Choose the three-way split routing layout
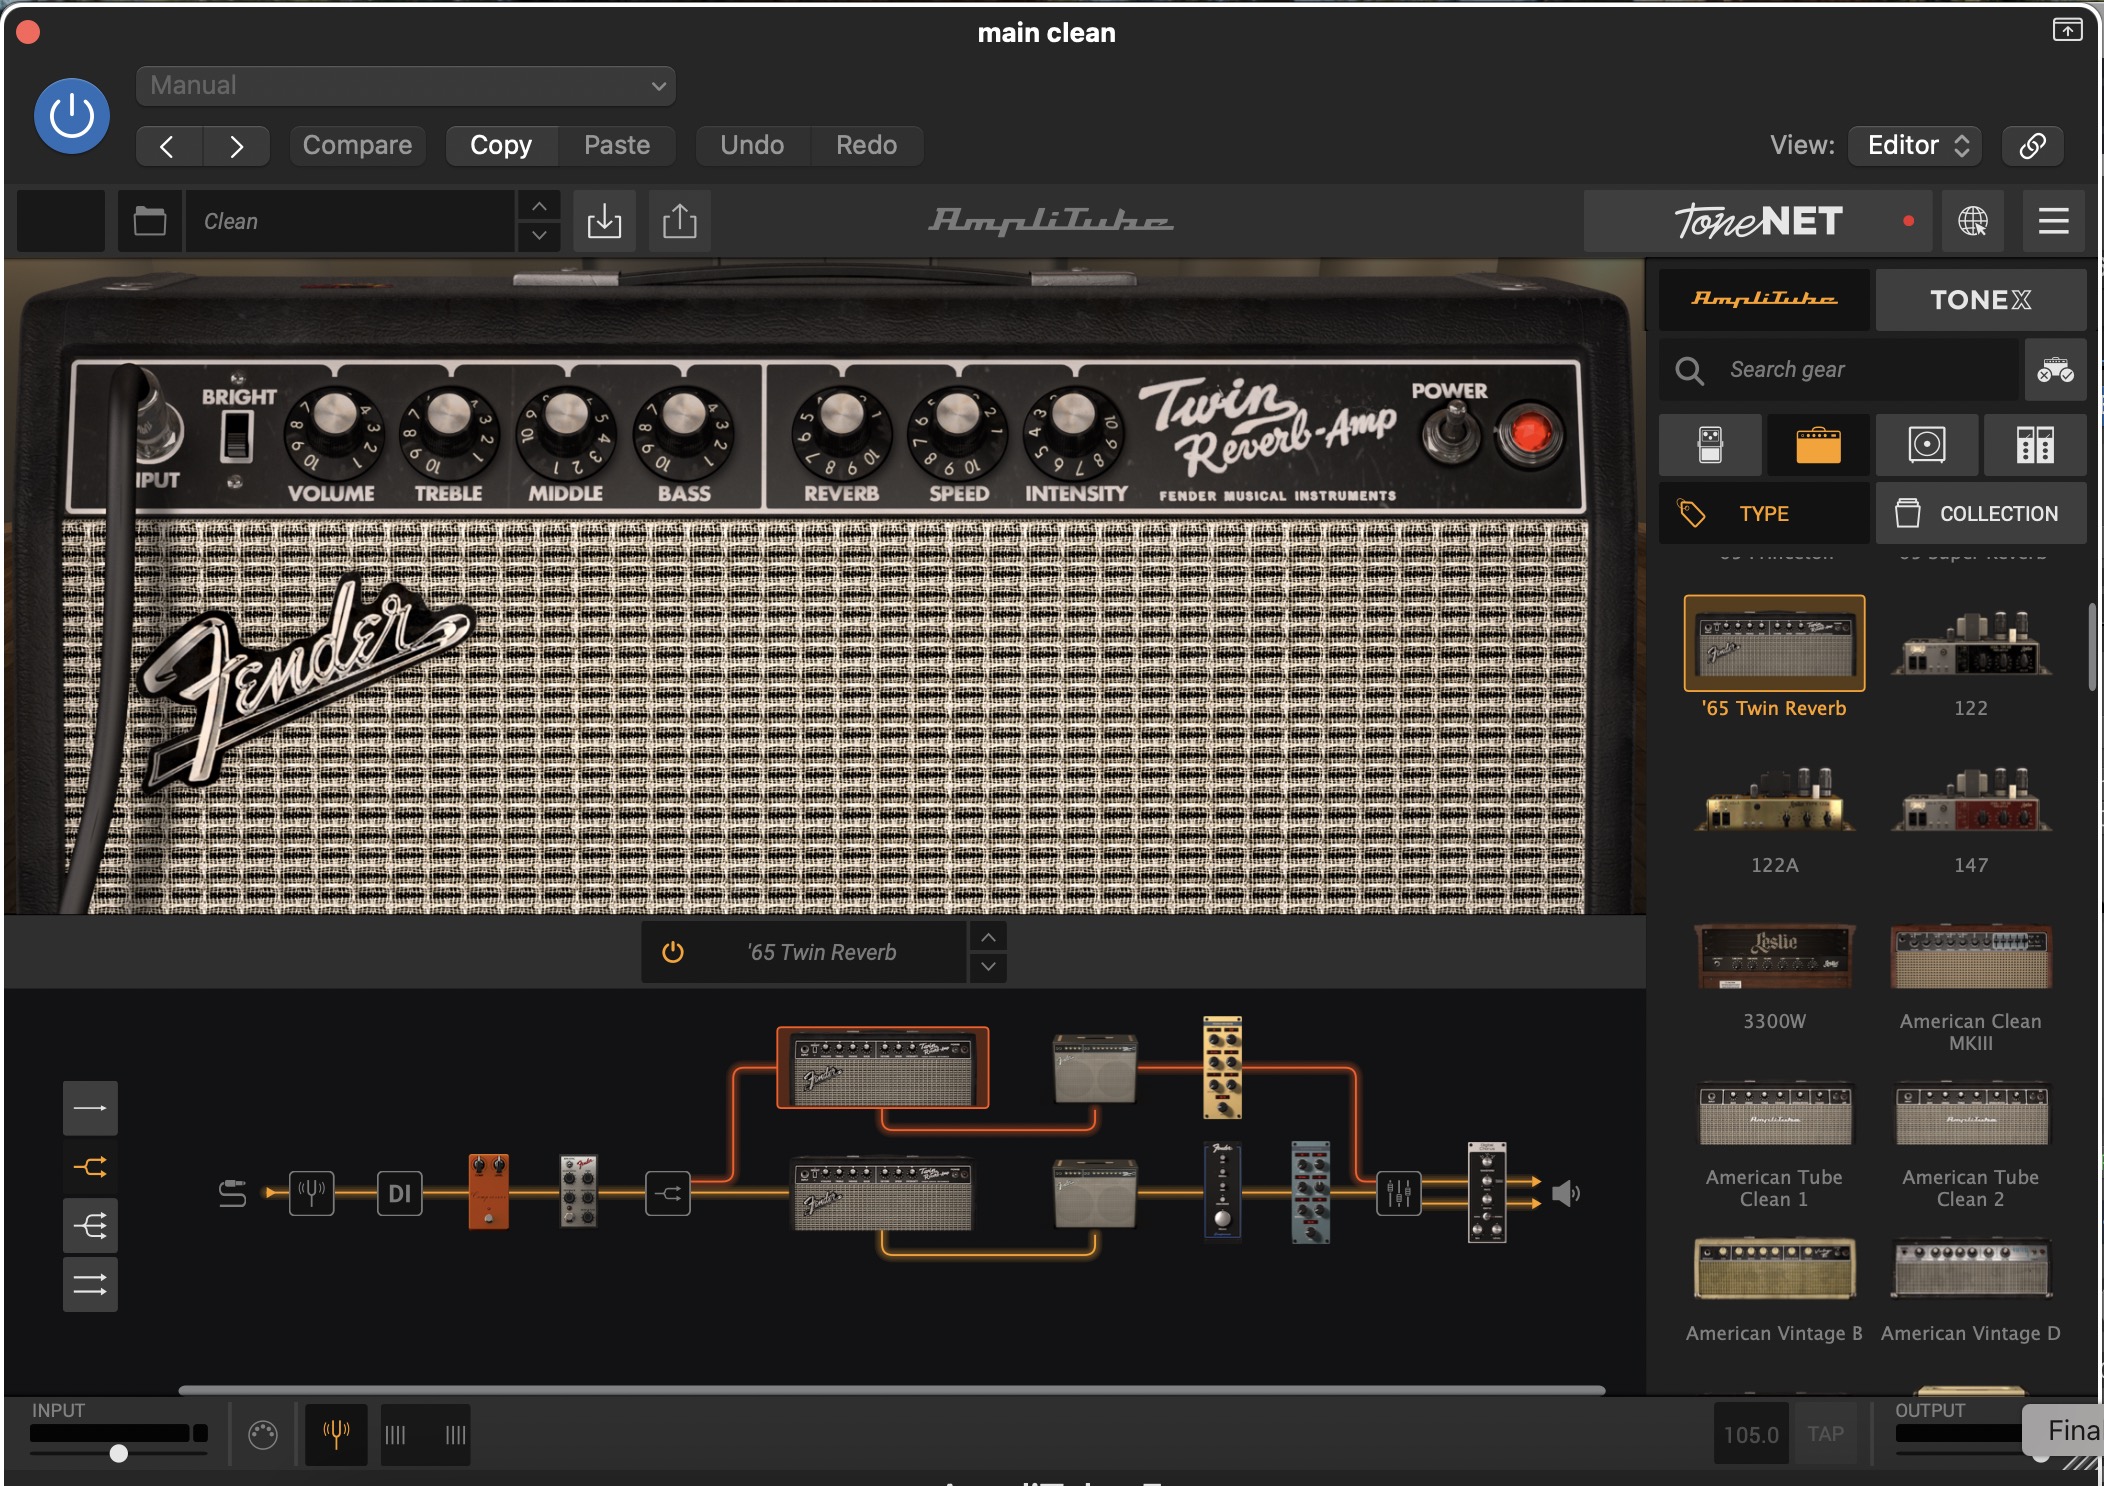Screen dimensions: 2104x1486 coord(90,1226)
